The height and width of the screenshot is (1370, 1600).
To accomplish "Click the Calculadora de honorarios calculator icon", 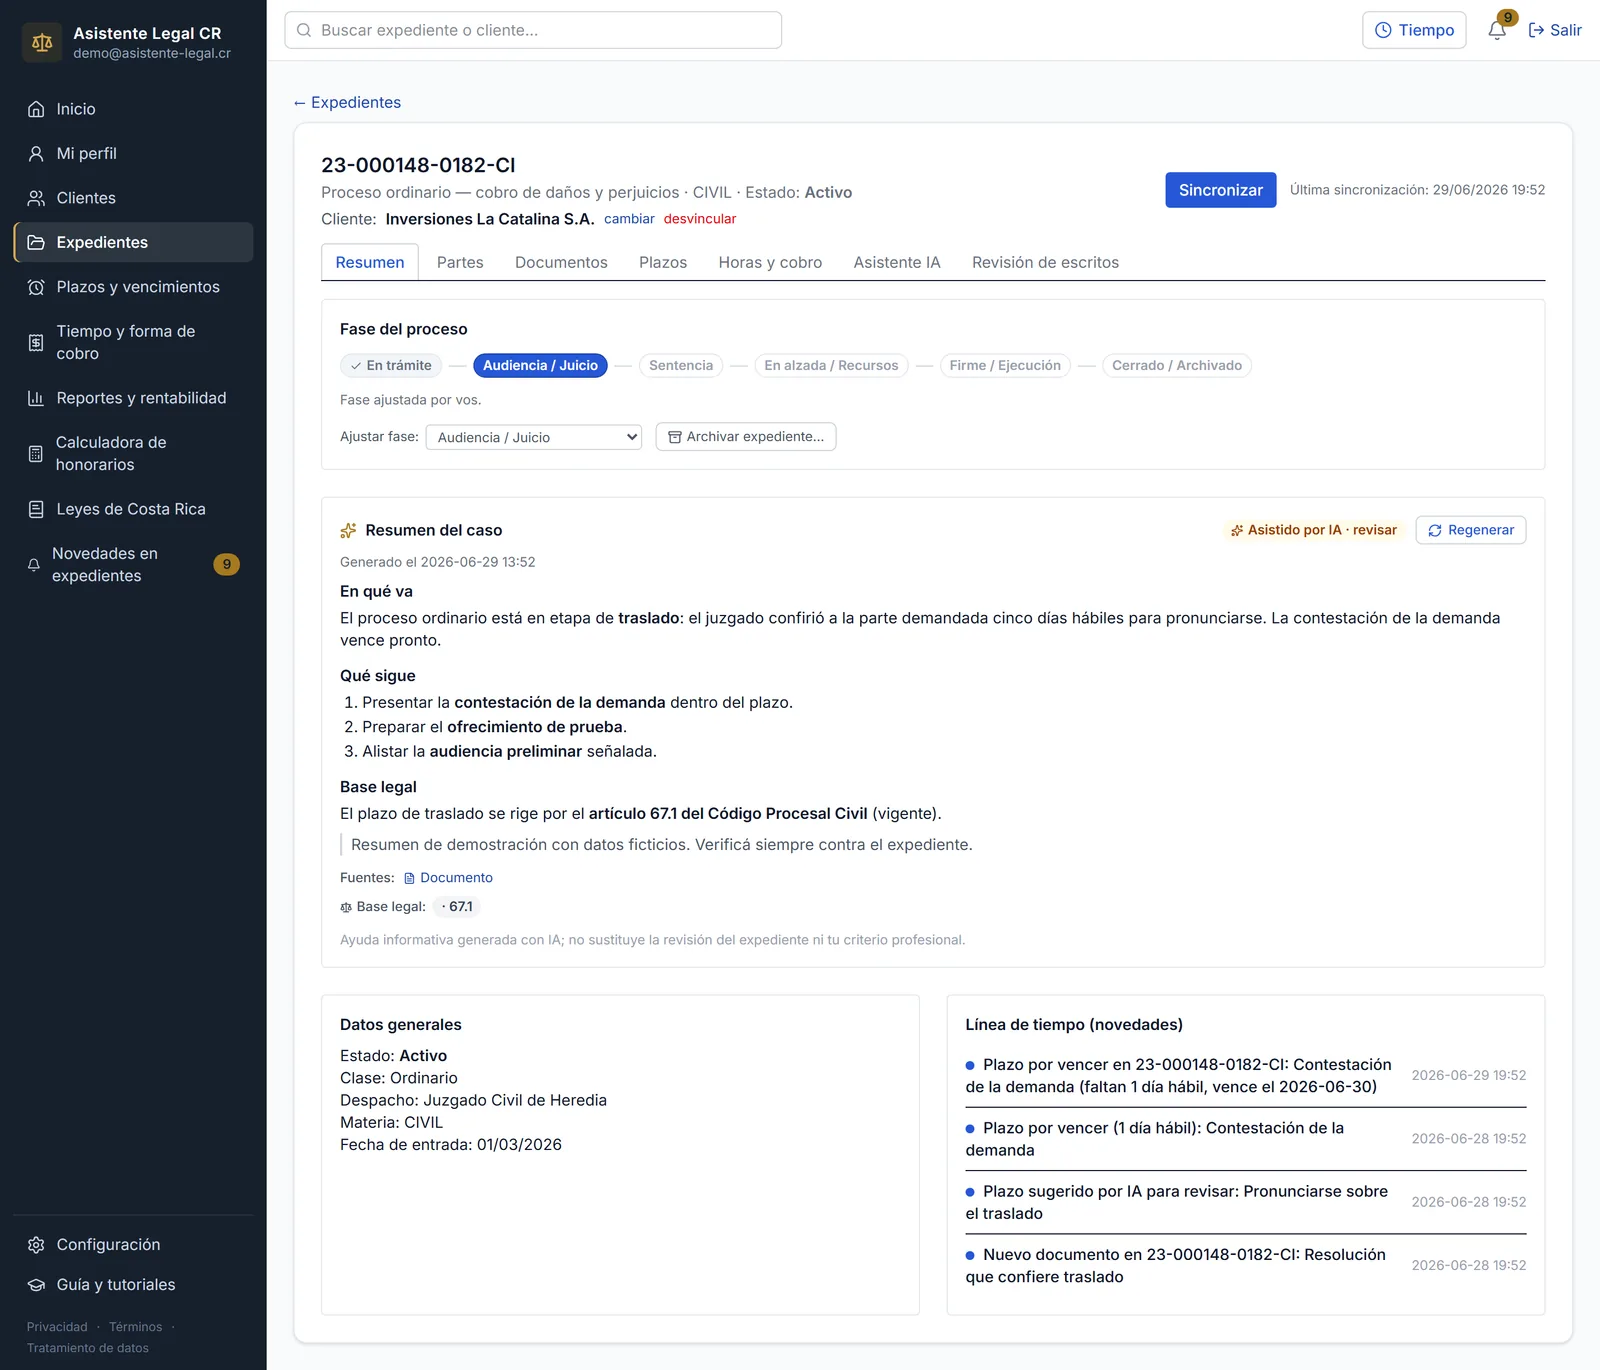I will tap(36, 453).
